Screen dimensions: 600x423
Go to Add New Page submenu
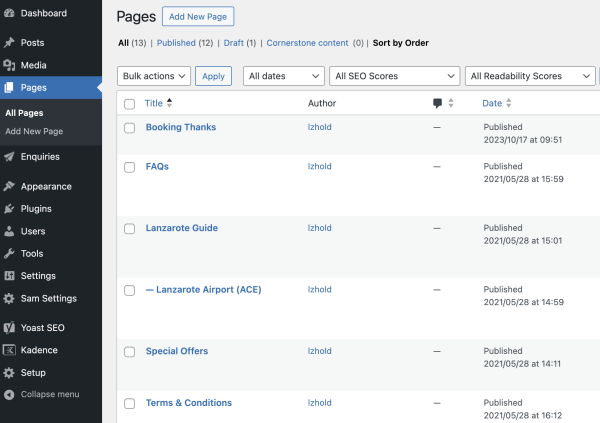[x=34, y=131]
